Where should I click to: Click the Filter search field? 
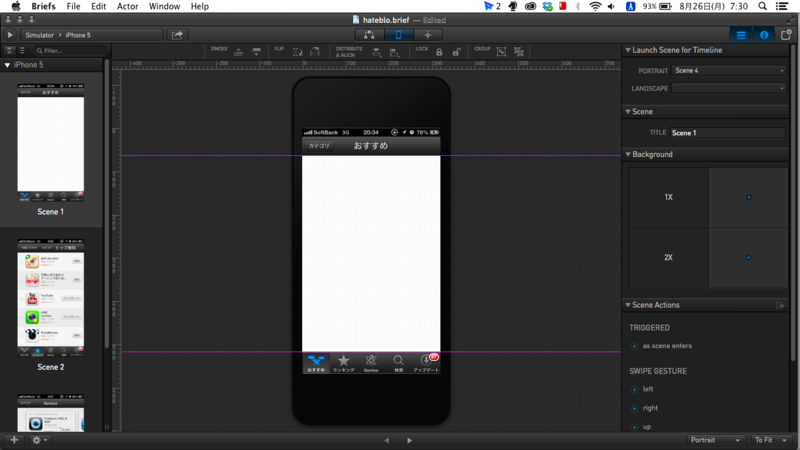69,51
